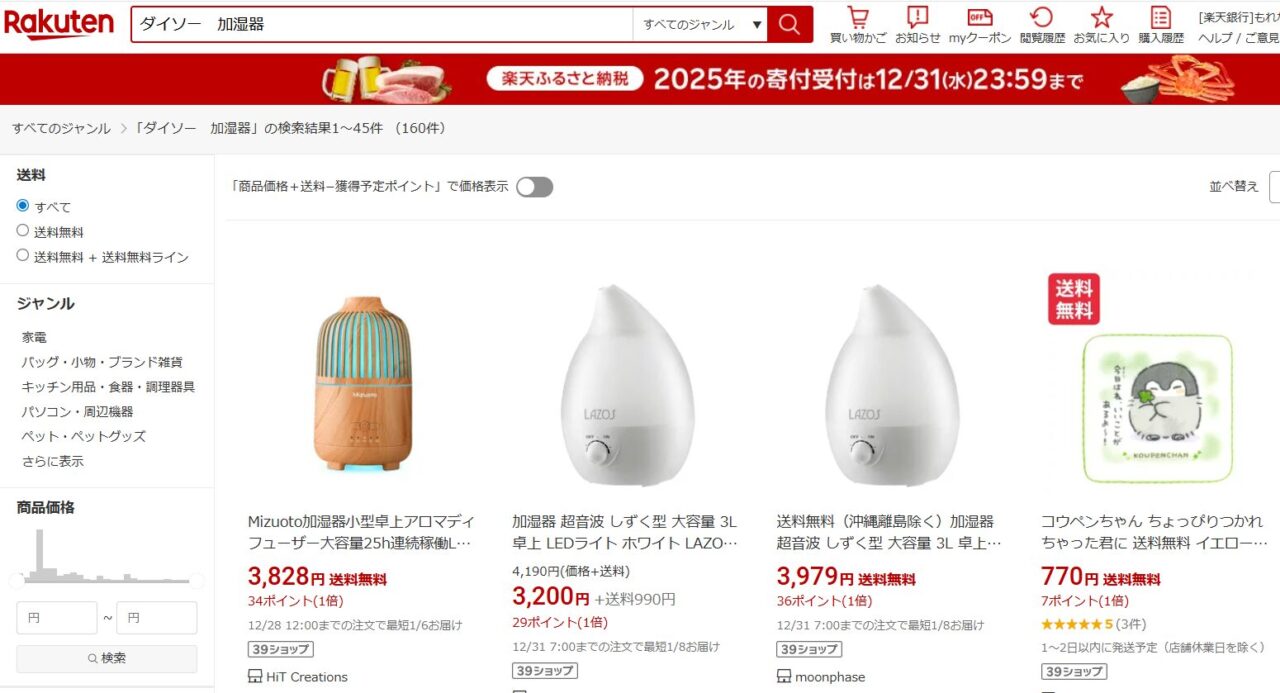Toggle price display including shipping and points

pos(534,187)
